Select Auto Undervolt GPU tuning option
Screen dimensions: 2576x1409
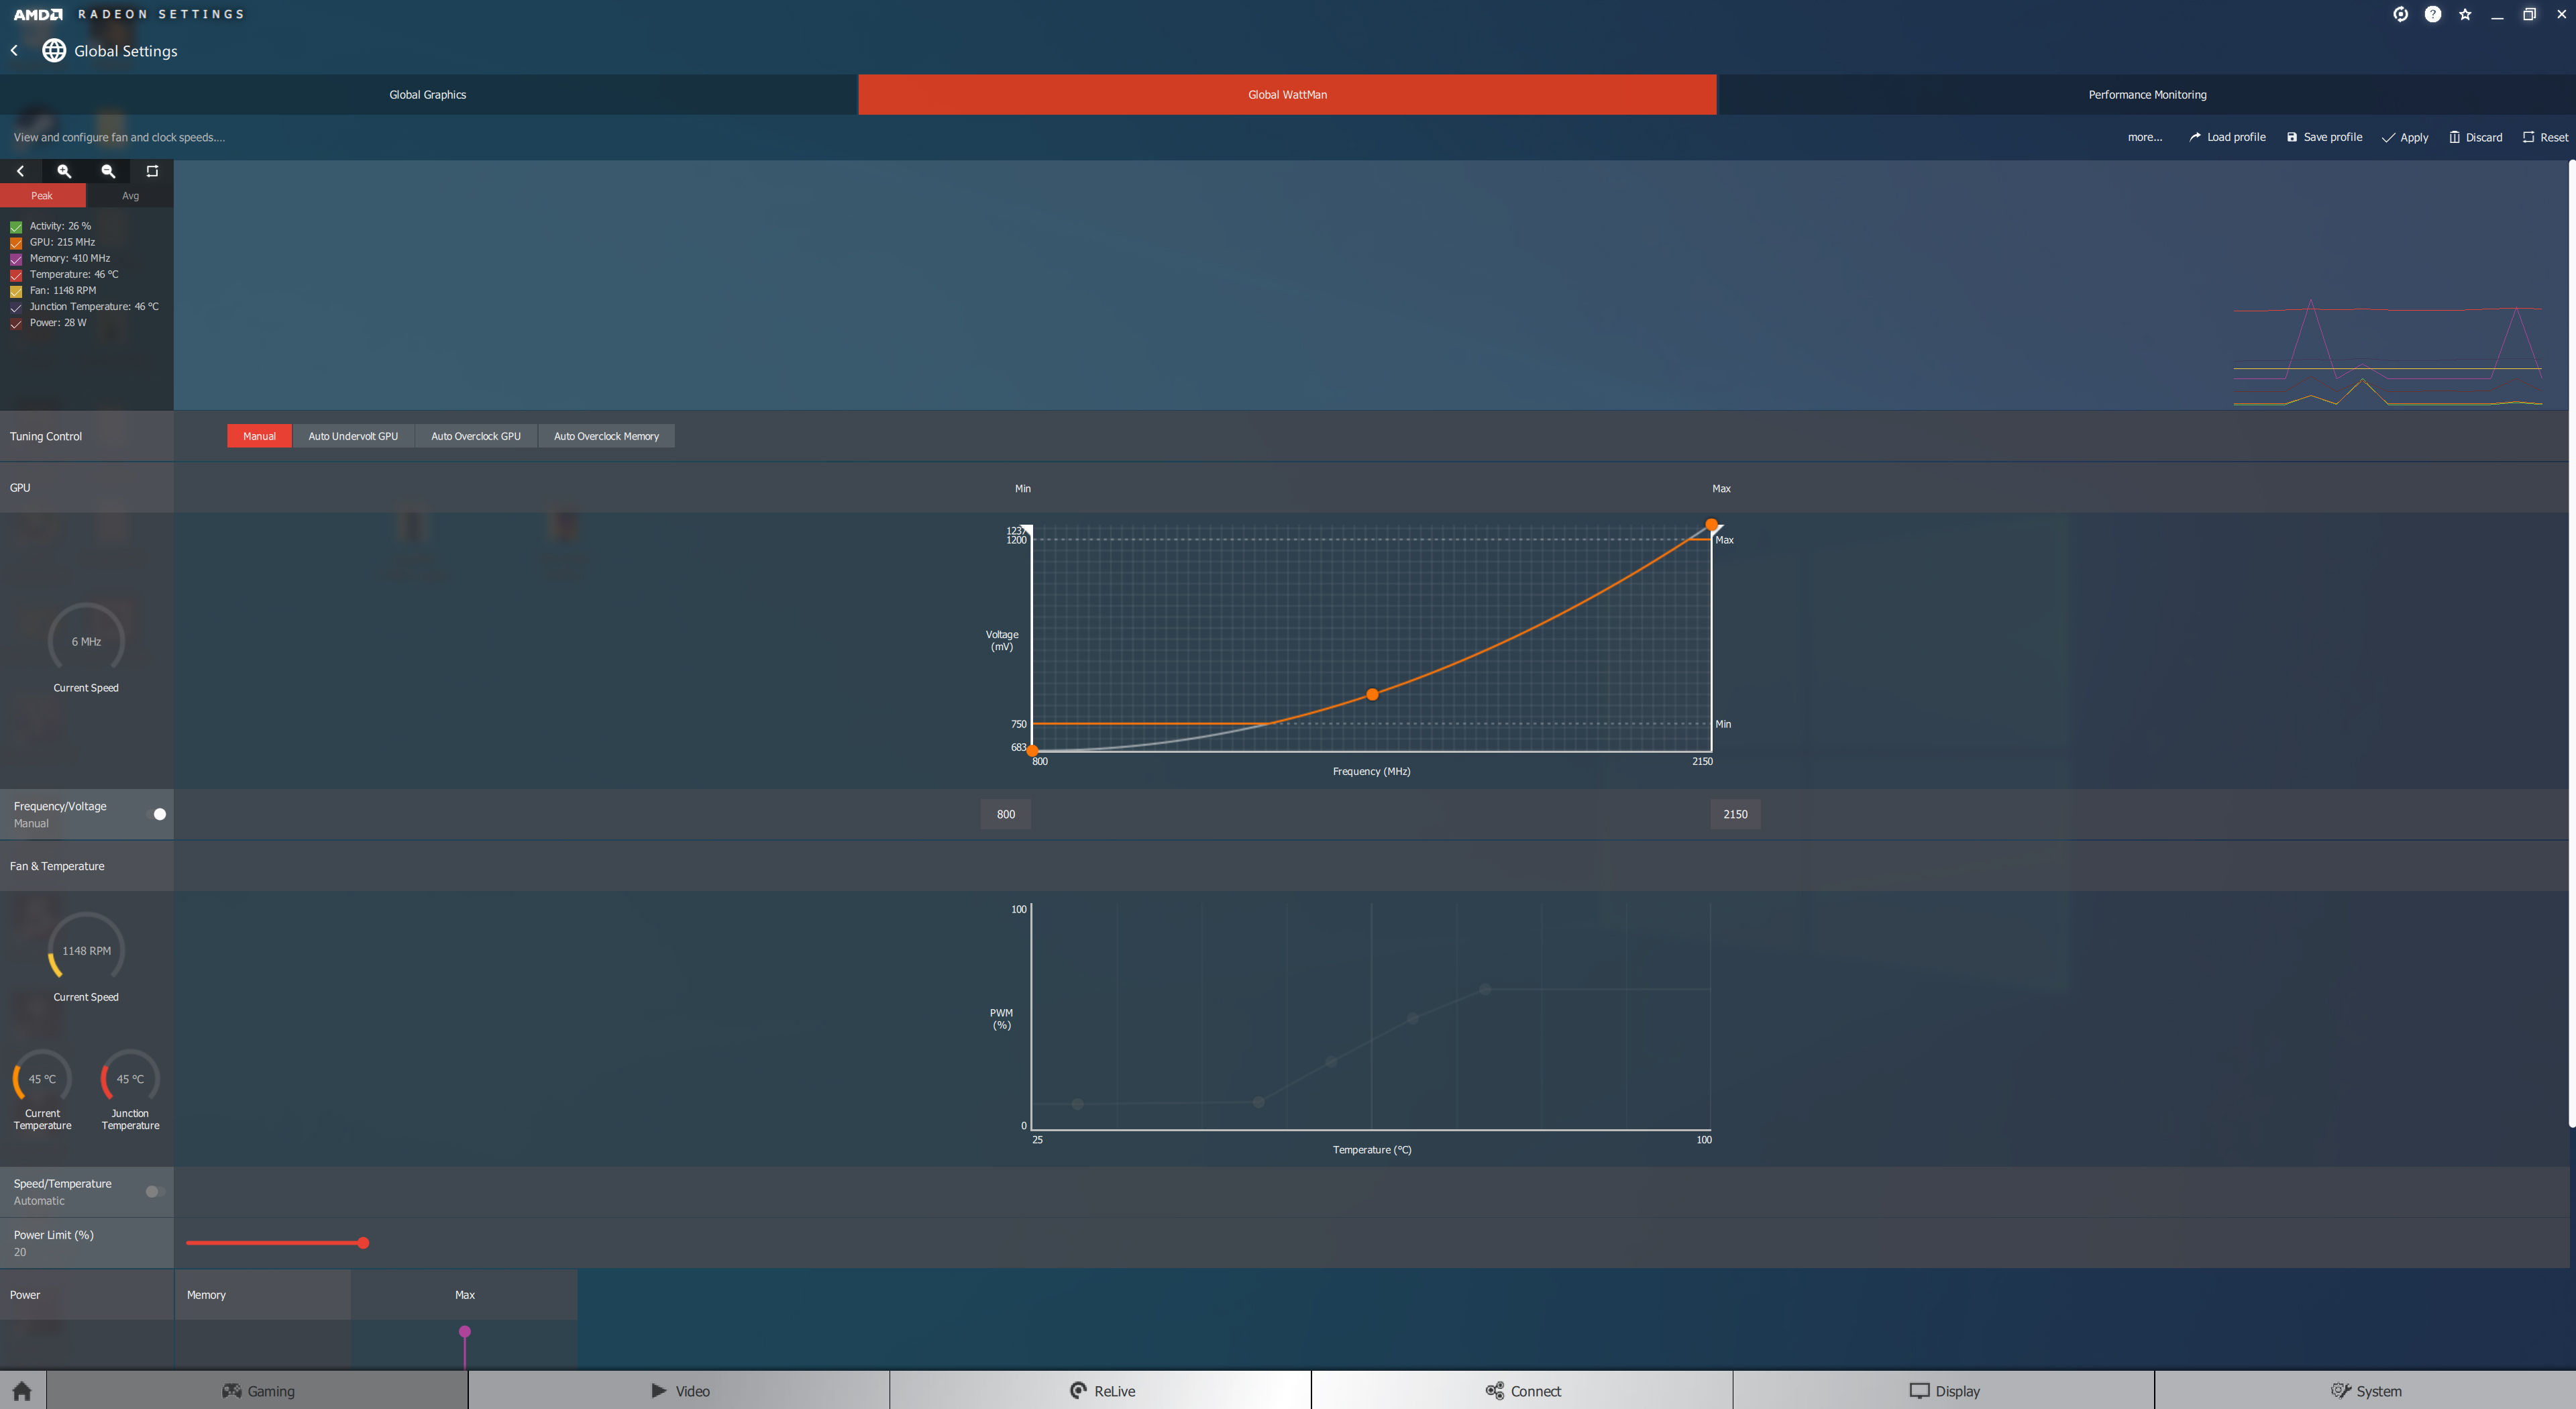click(353, 436)
